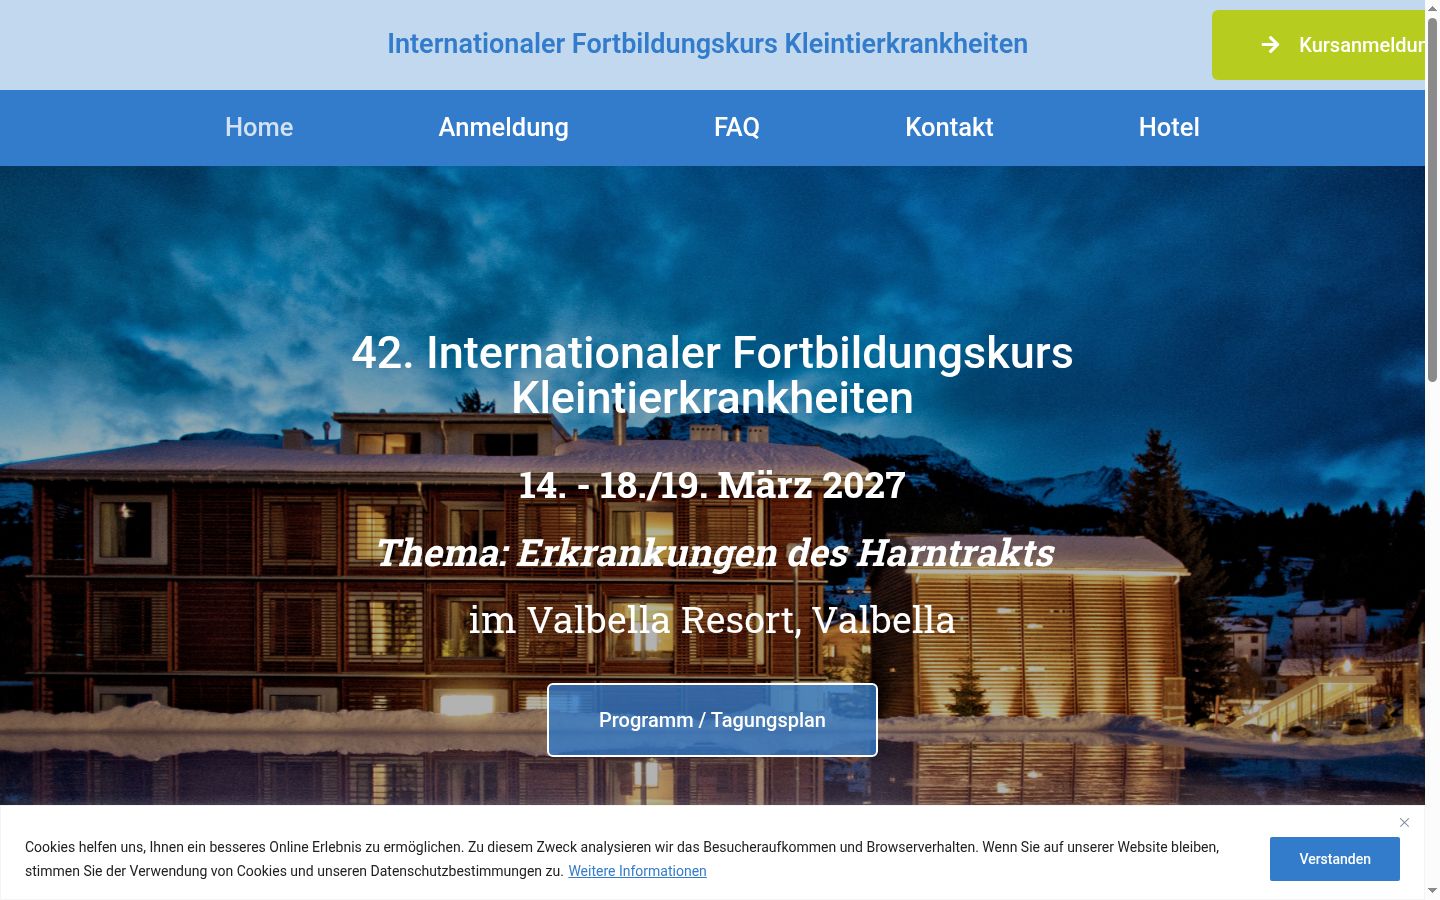Click the scrollbar up arrow

click(1432, 8)
